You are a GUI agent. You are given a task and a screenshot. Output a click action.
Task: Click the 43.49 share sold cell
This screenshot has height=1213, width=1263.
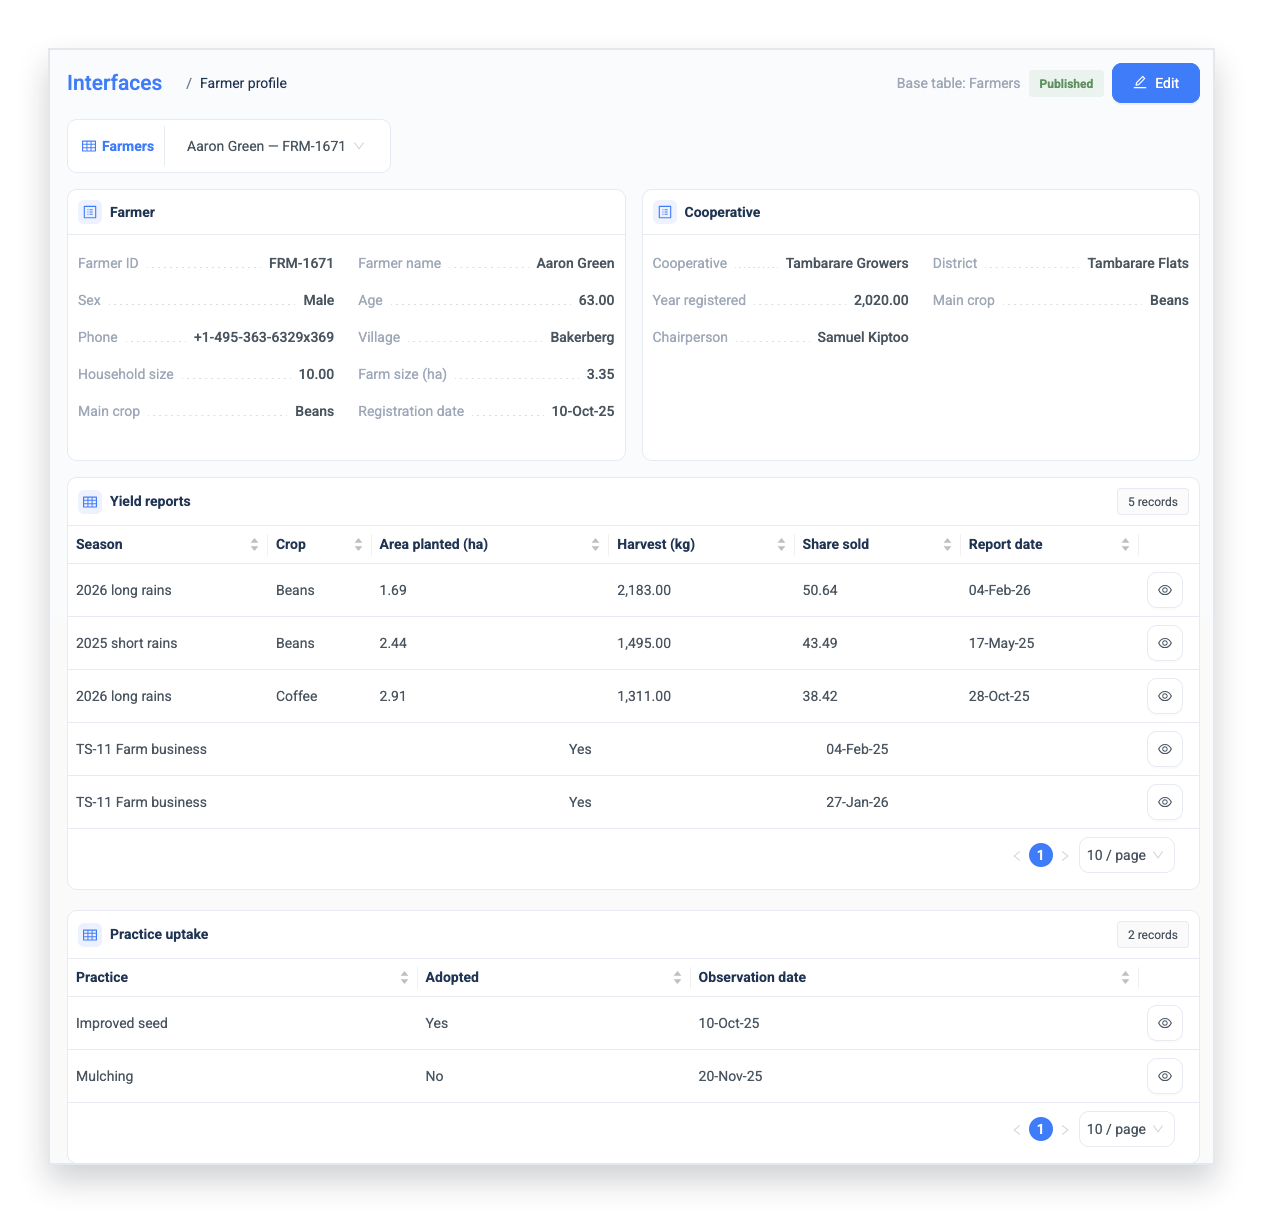pos(820,643)
